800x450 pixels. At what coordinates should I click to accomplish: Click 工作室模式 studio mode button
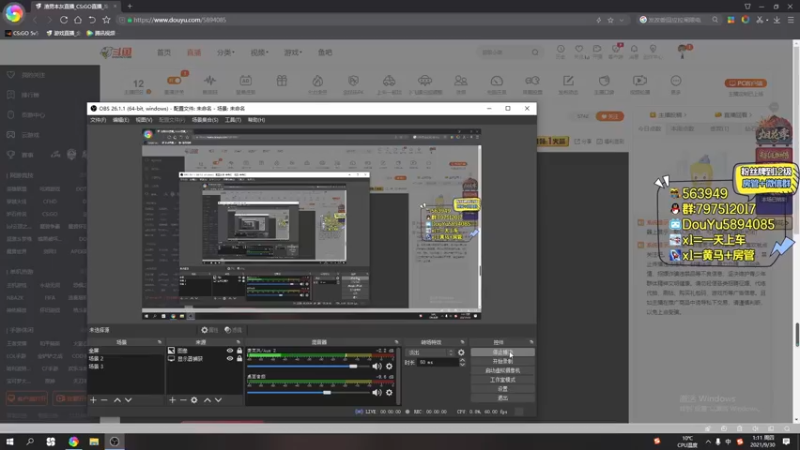coord(503,380)
